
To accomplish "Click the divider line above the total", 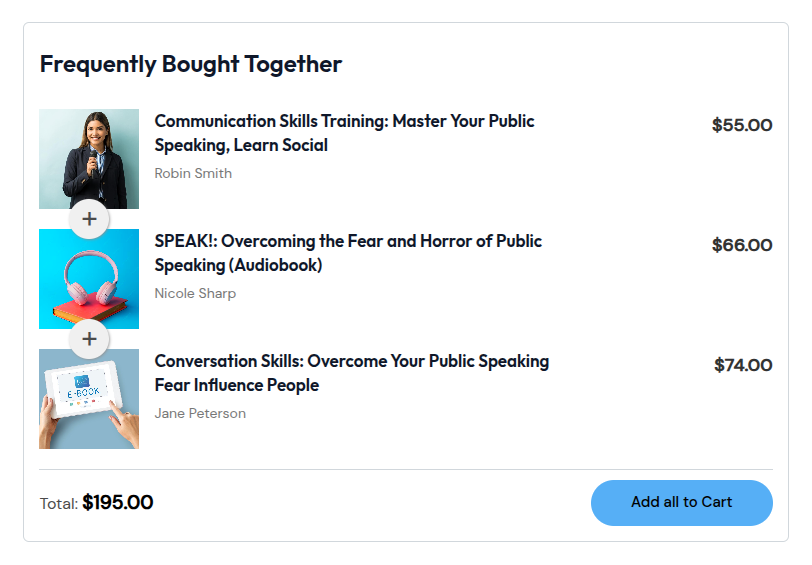I will point(406,469).
